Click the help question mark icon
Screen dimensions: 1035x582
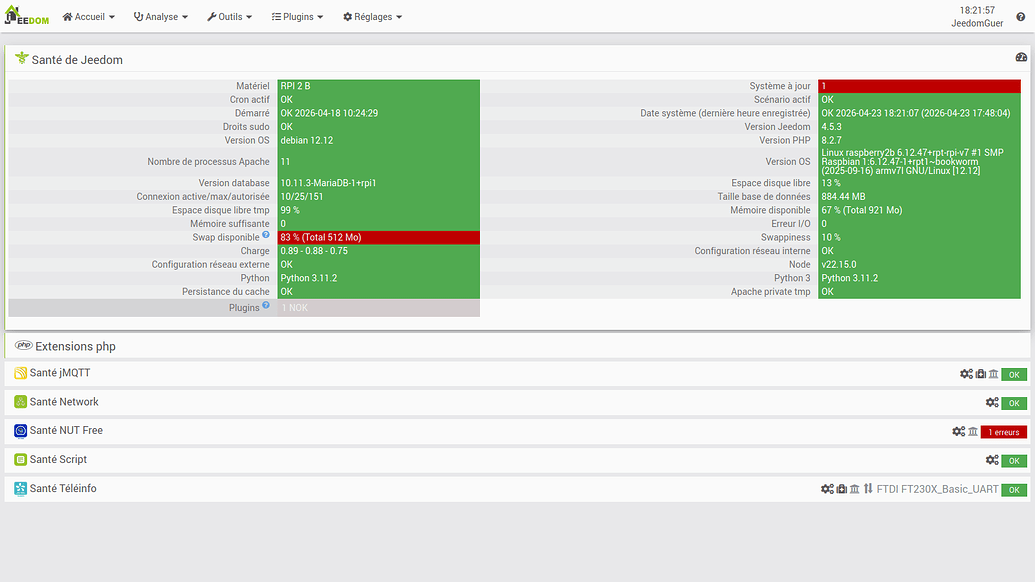pos(1020,17)
